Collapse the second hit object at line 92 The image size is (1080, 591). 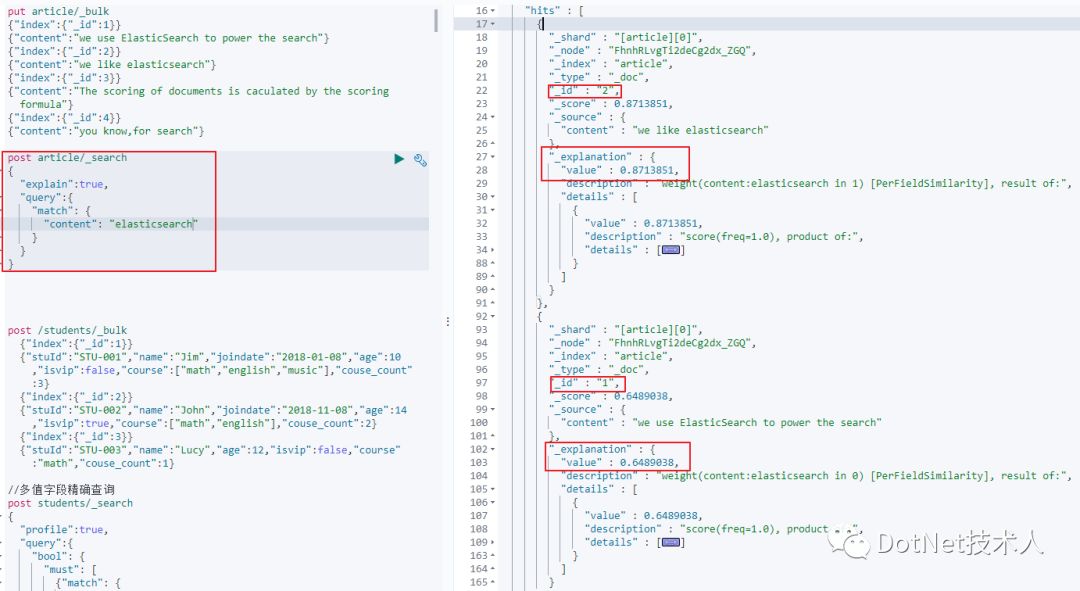tap(493, 317)
